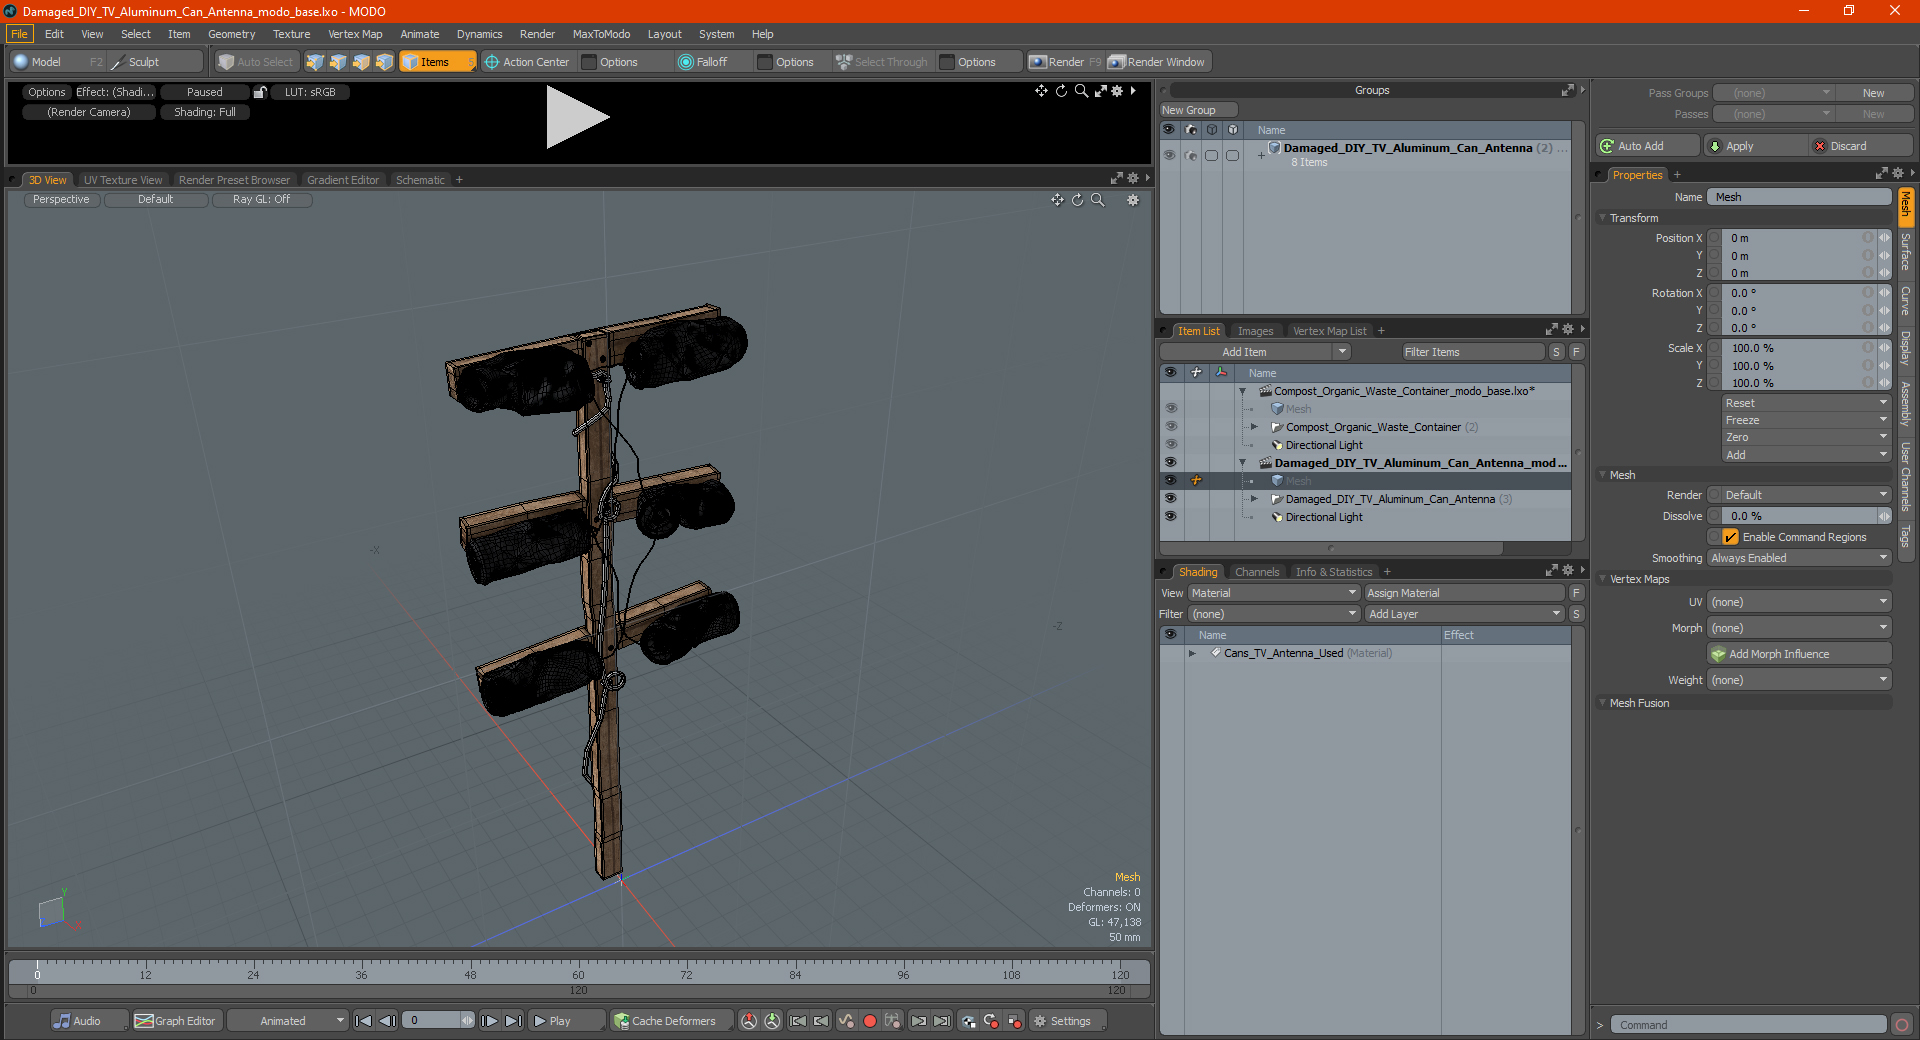1920x1040 pixels.
Task: Click the Render F9 button
Action: click(x=1065, y=62)
